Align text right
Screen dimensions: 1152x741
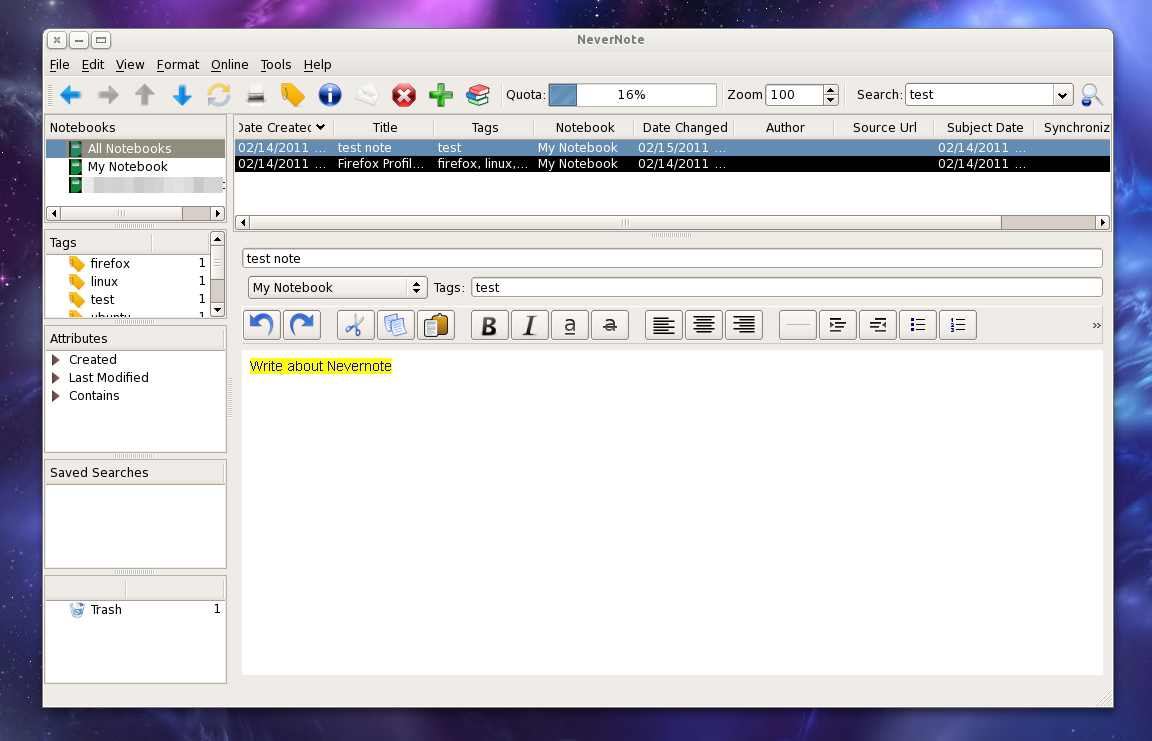click(744, 325)
